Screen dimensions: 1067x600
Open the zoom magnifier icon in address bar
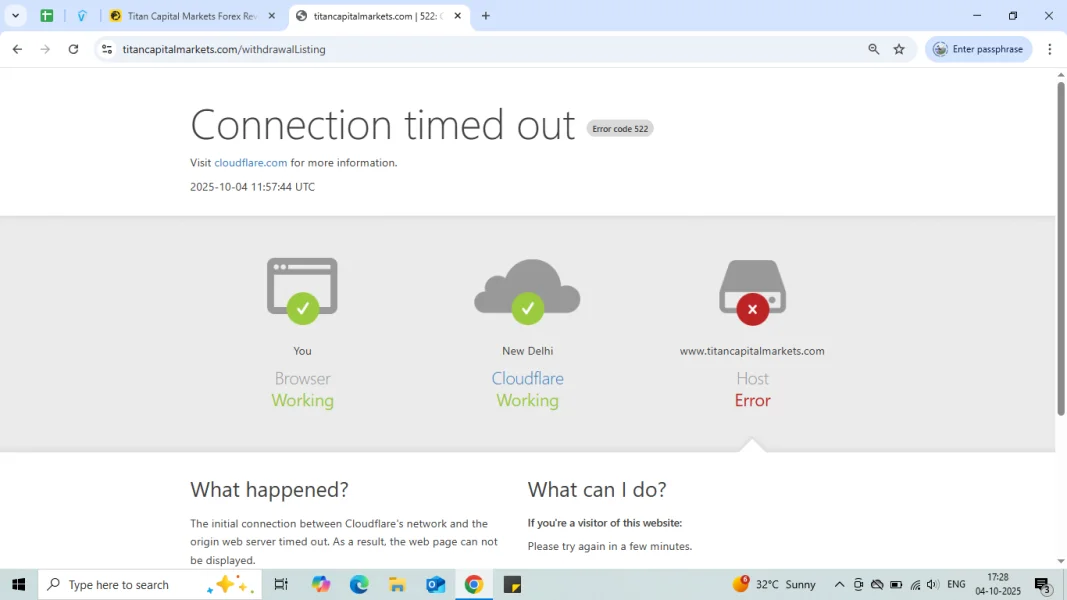874,49
